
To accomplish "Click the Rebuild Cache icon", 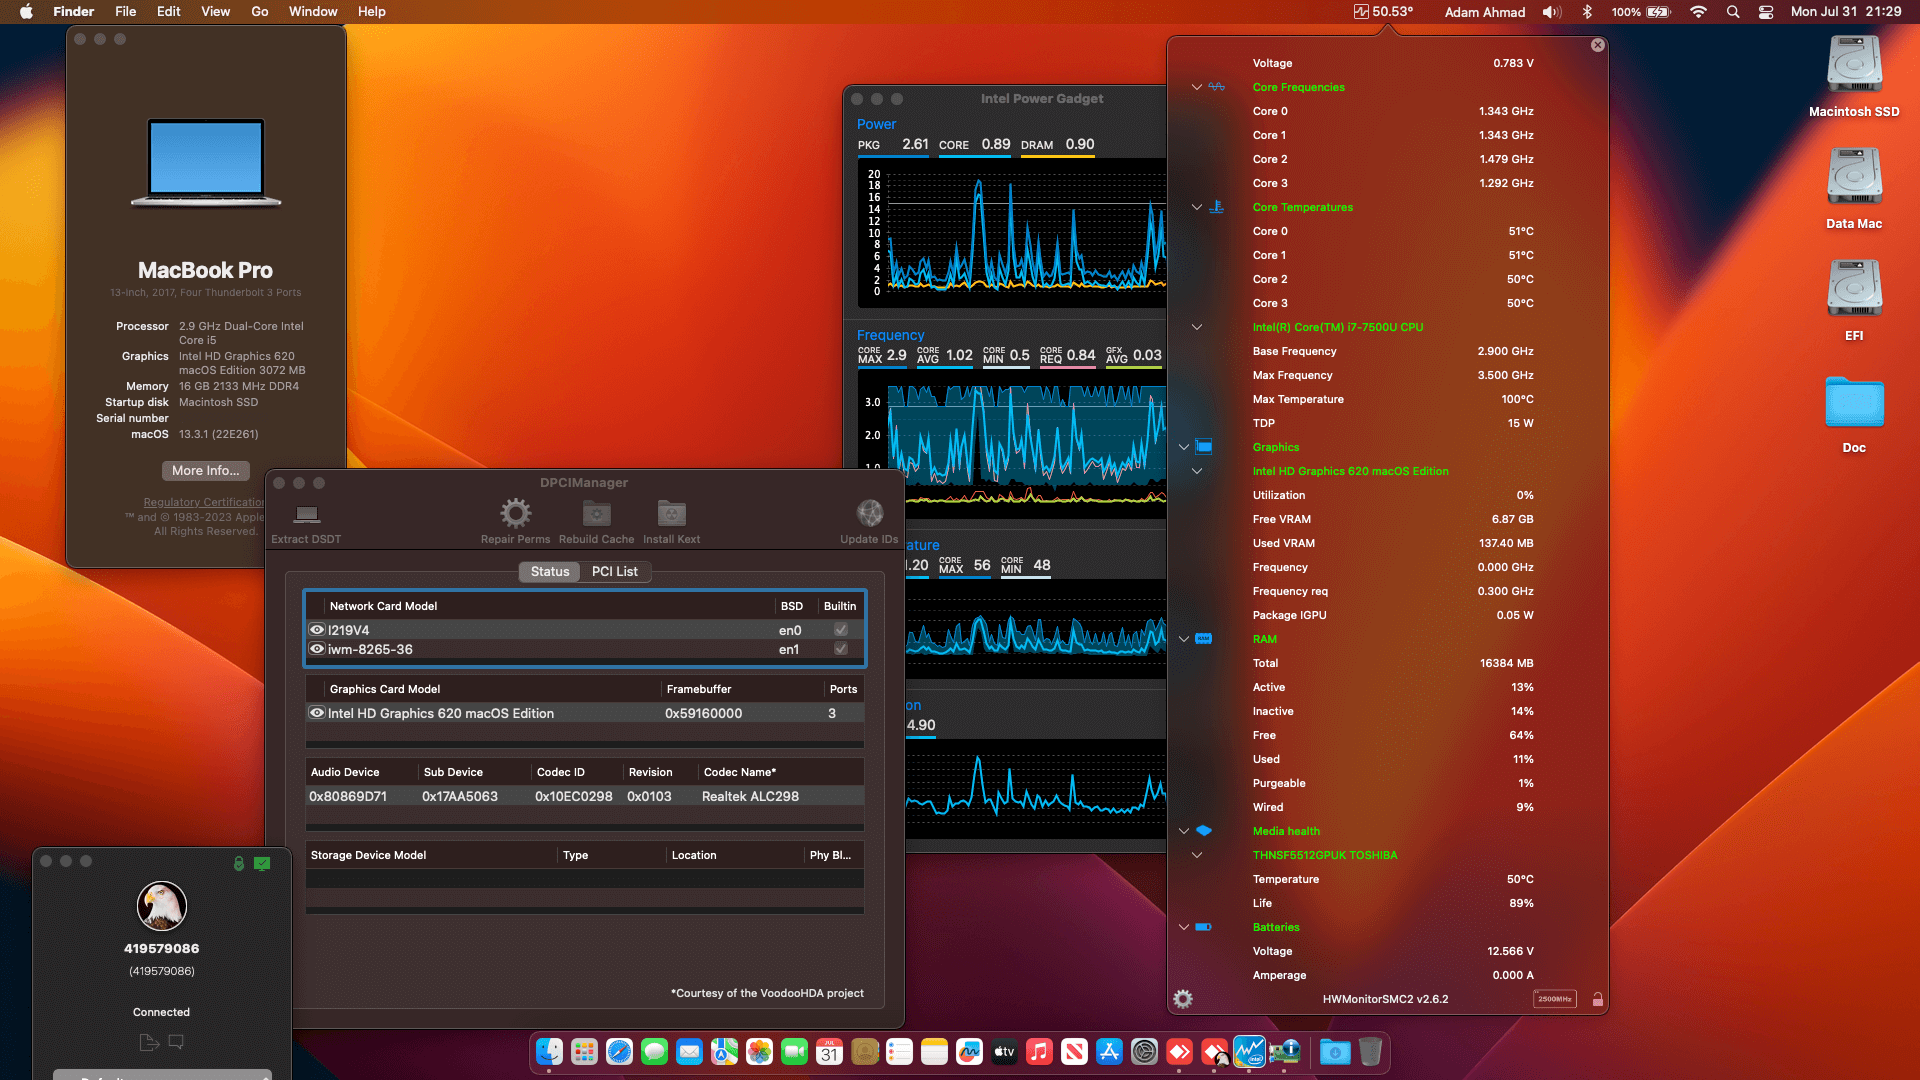I will point(596,514).
